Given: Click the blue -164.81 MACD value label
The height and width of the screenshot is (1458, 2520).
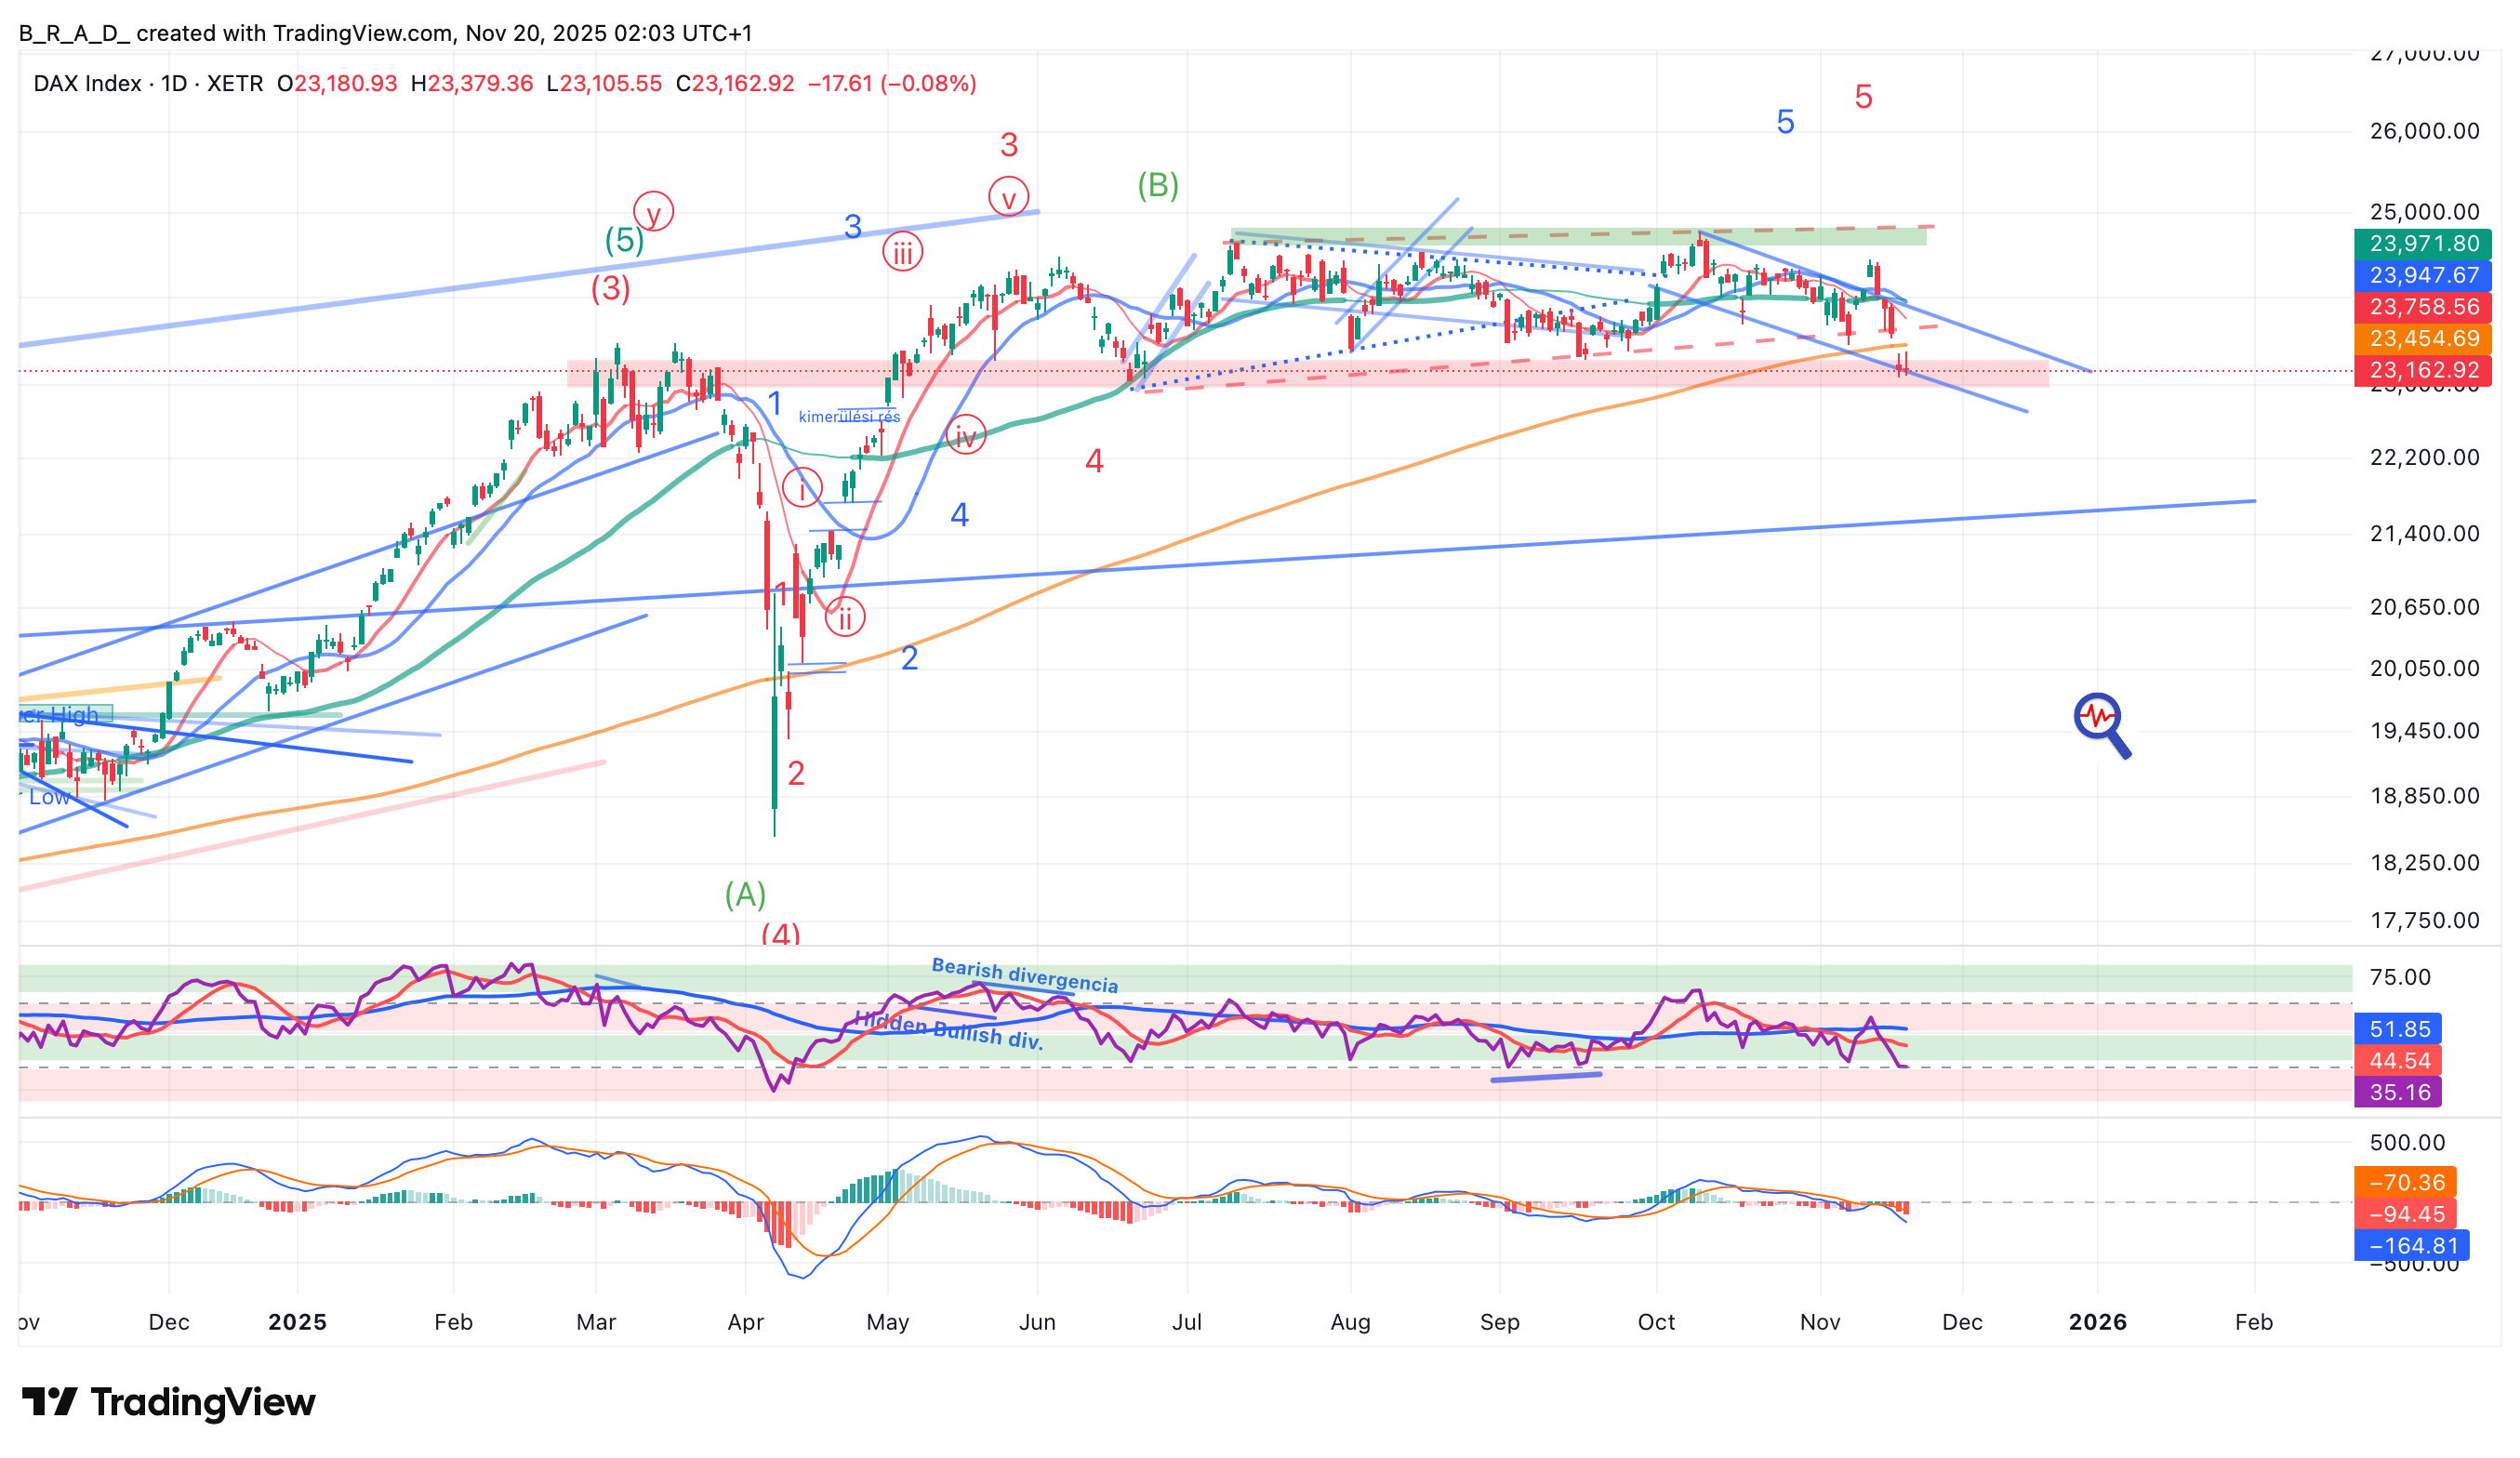Looking at the screenshot, I should point(2412,1245).
